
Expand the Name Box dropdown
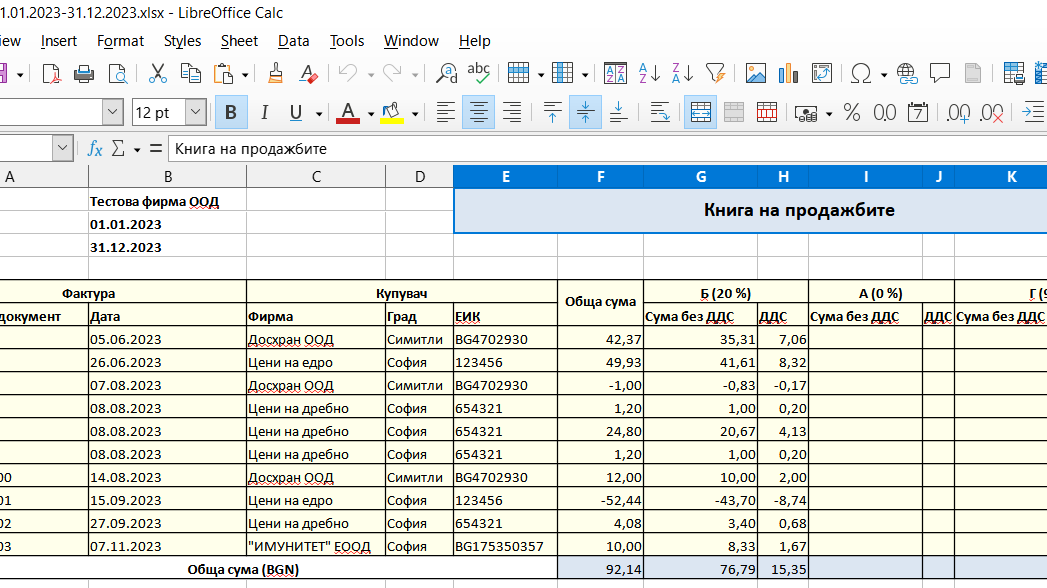pos(63,148)
